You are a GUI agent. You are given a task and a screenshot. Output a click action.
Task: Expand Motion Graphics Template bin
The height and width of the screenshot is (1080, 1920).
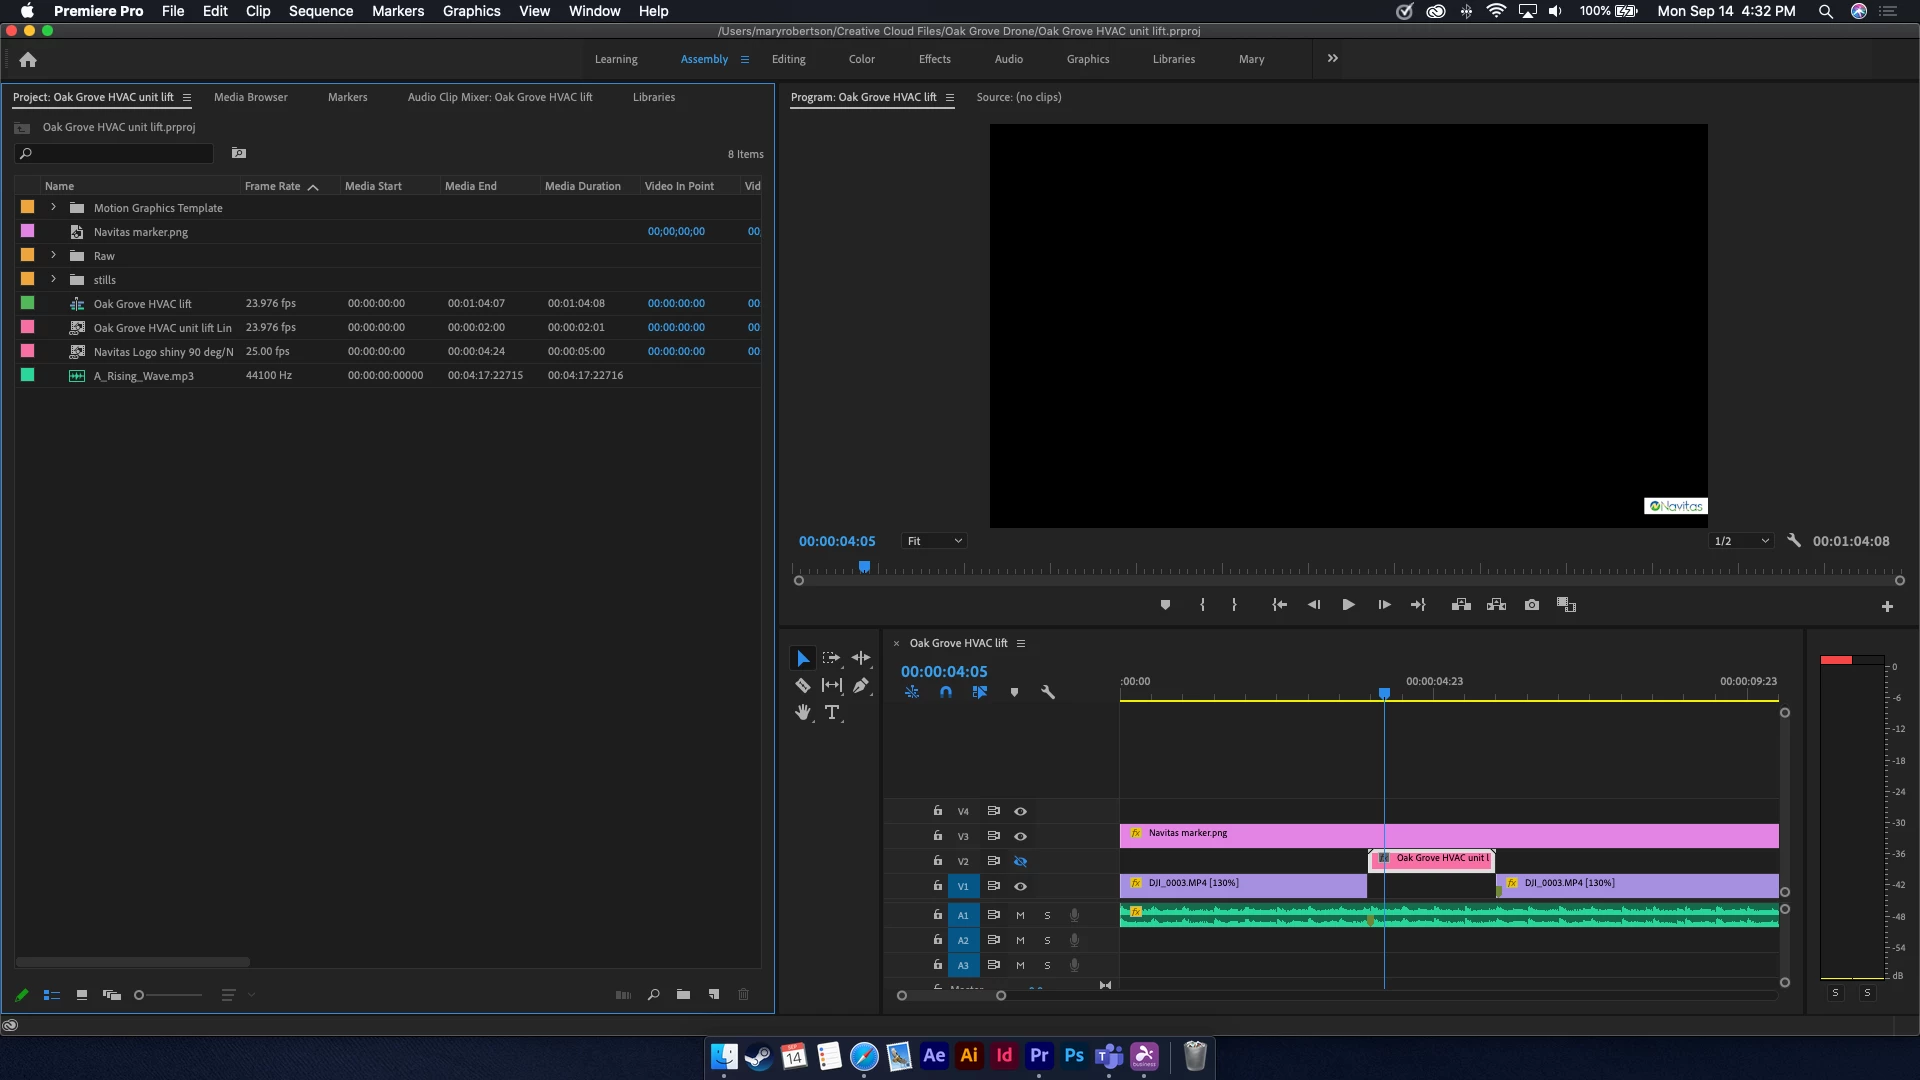pyautogui.click(x=53, y=208)
